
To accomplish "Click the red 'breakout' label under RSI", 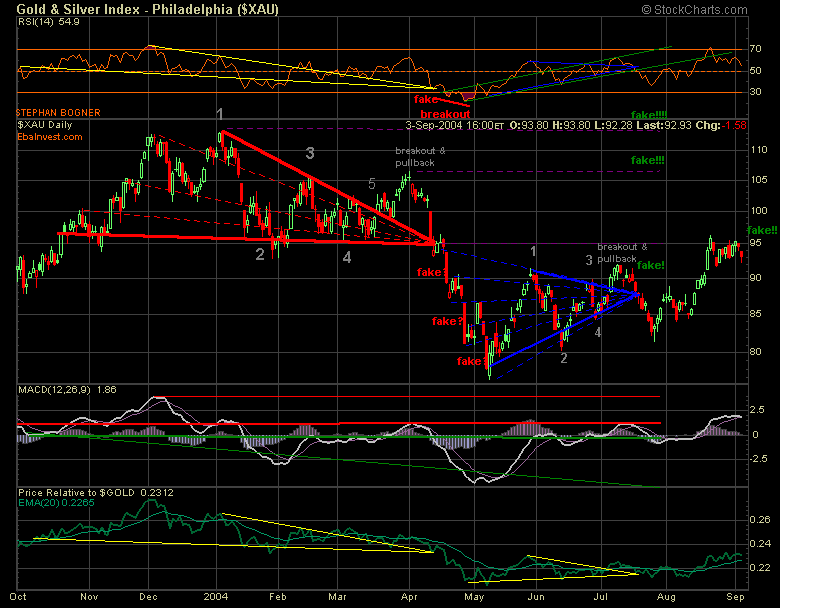I will (x=445, y=114).
